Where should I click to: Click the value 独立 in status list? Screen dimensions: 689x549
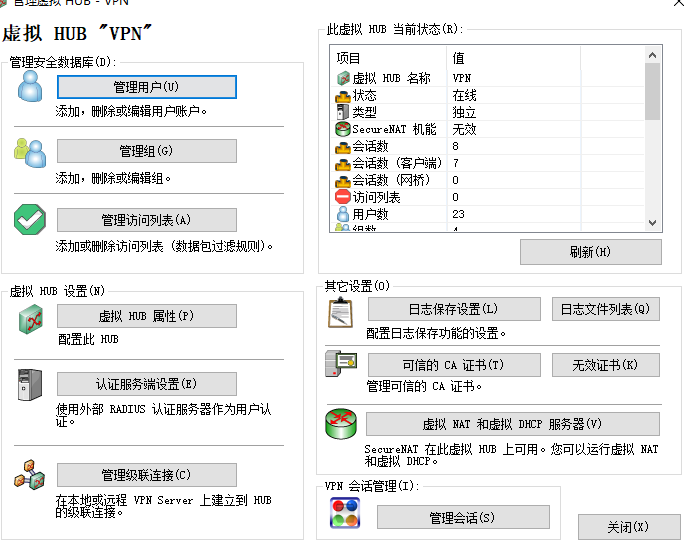464,113
